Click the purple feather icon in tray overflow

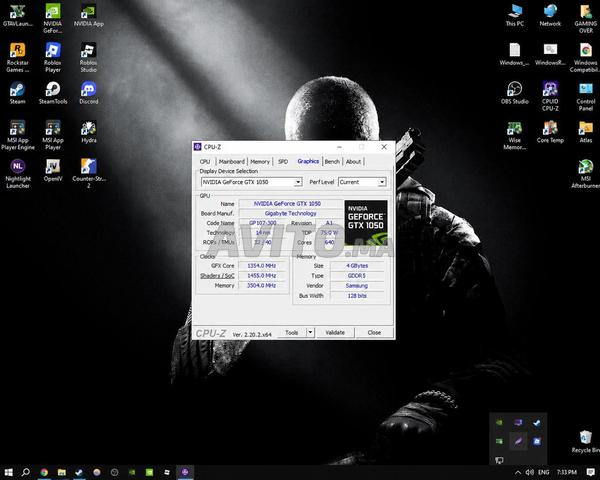pyautogui.click(x=518, y=441)
